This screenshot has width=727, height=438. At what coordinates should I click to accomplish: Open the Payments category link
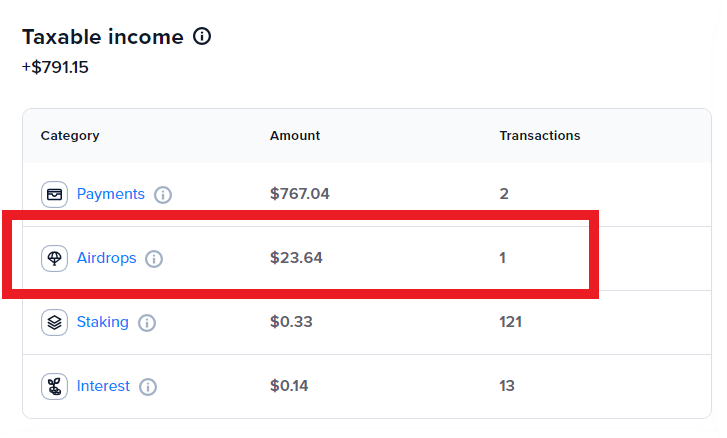click(x=110, y=194)
